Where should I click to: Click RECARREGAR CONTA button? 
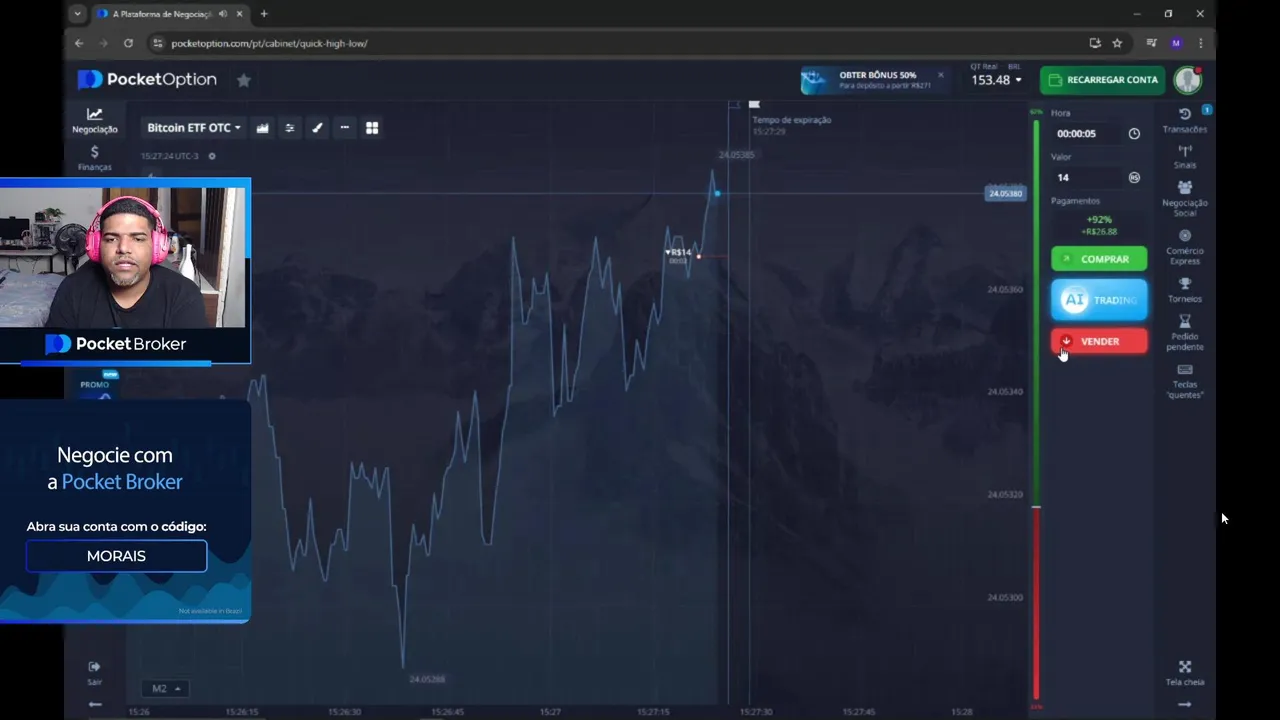click(1102, 80)
